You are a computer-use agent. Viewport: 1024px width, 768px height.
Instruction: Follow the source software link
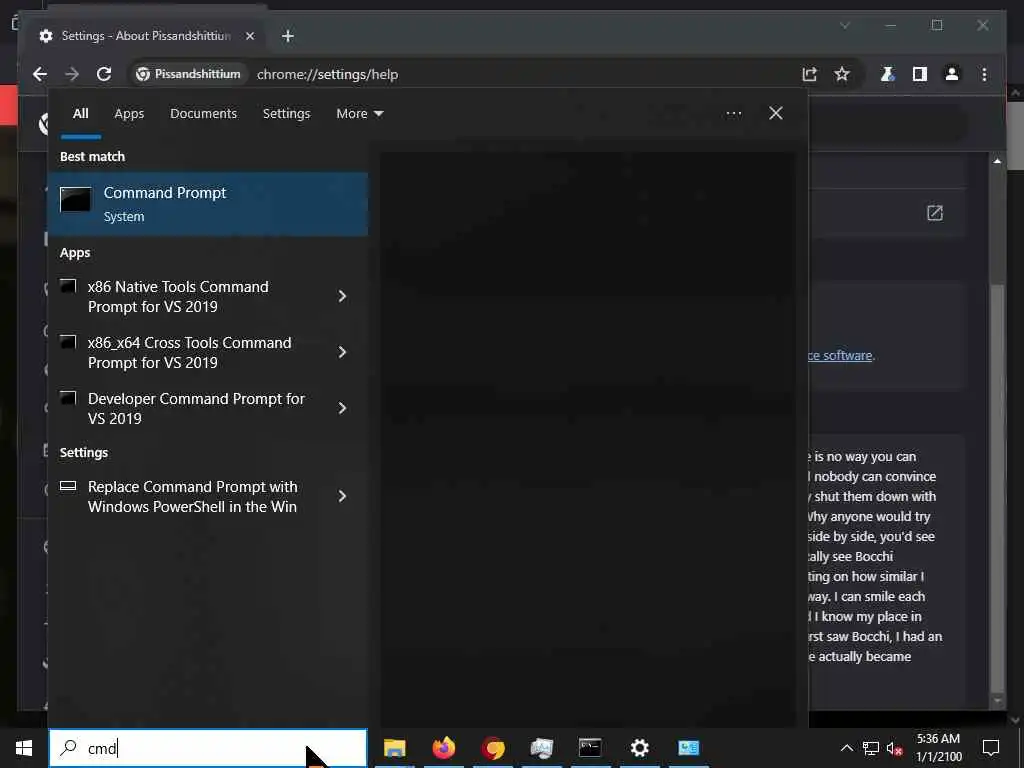tap(840, 355)
